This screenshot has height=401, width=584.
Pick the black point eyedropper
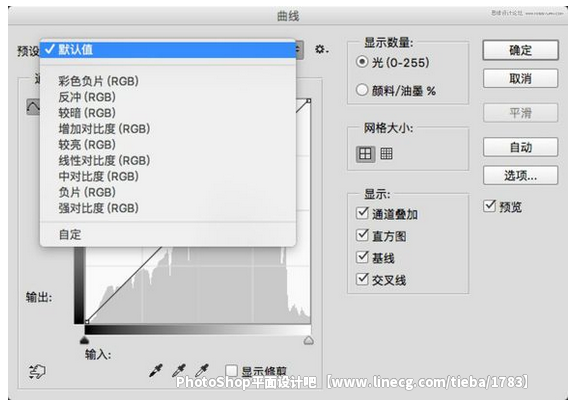click(x=156, y=370)
